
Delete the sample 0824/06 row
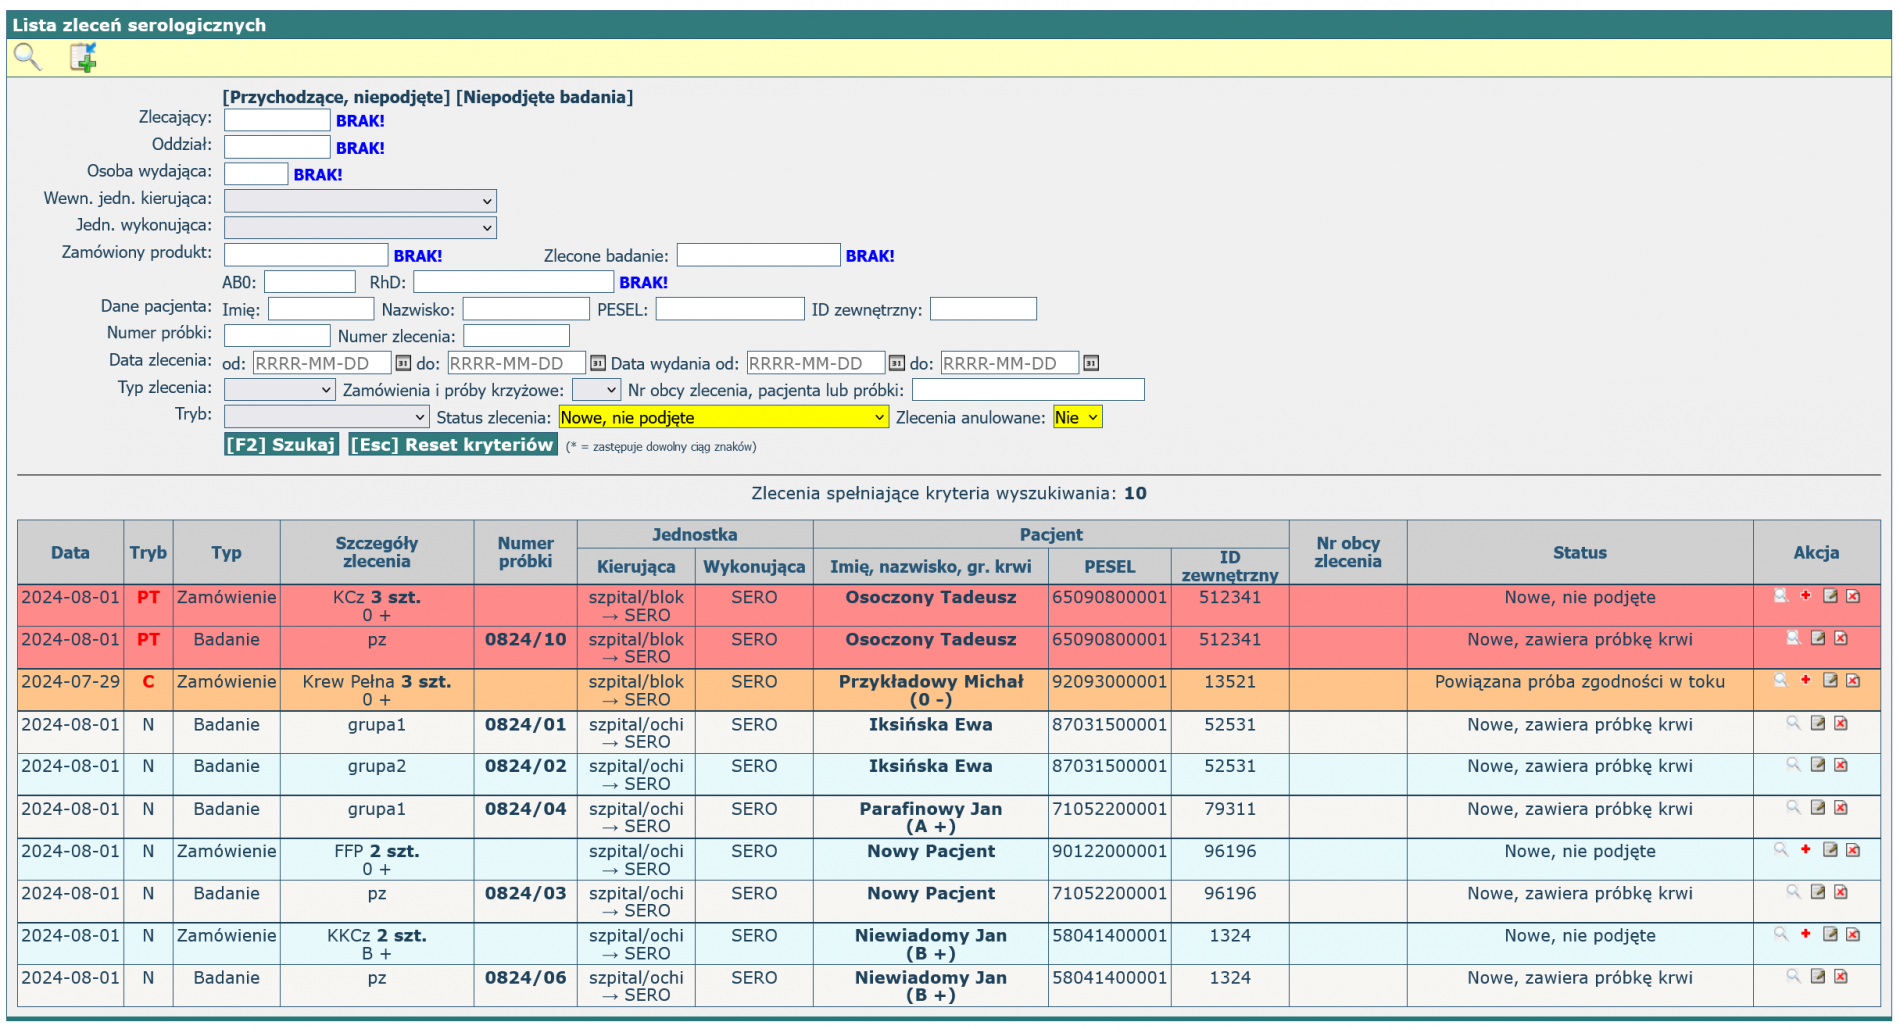[x=1841, y=977]
